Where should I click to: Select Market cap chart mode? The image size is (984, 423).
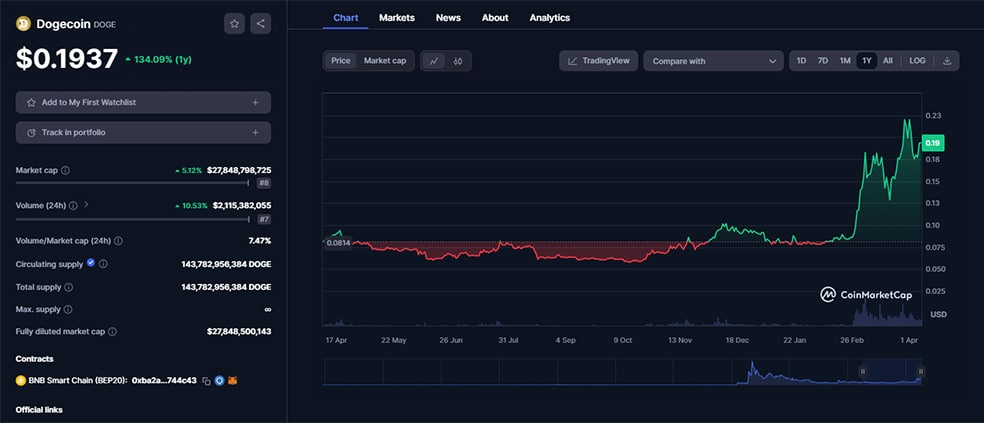[385, 61]
